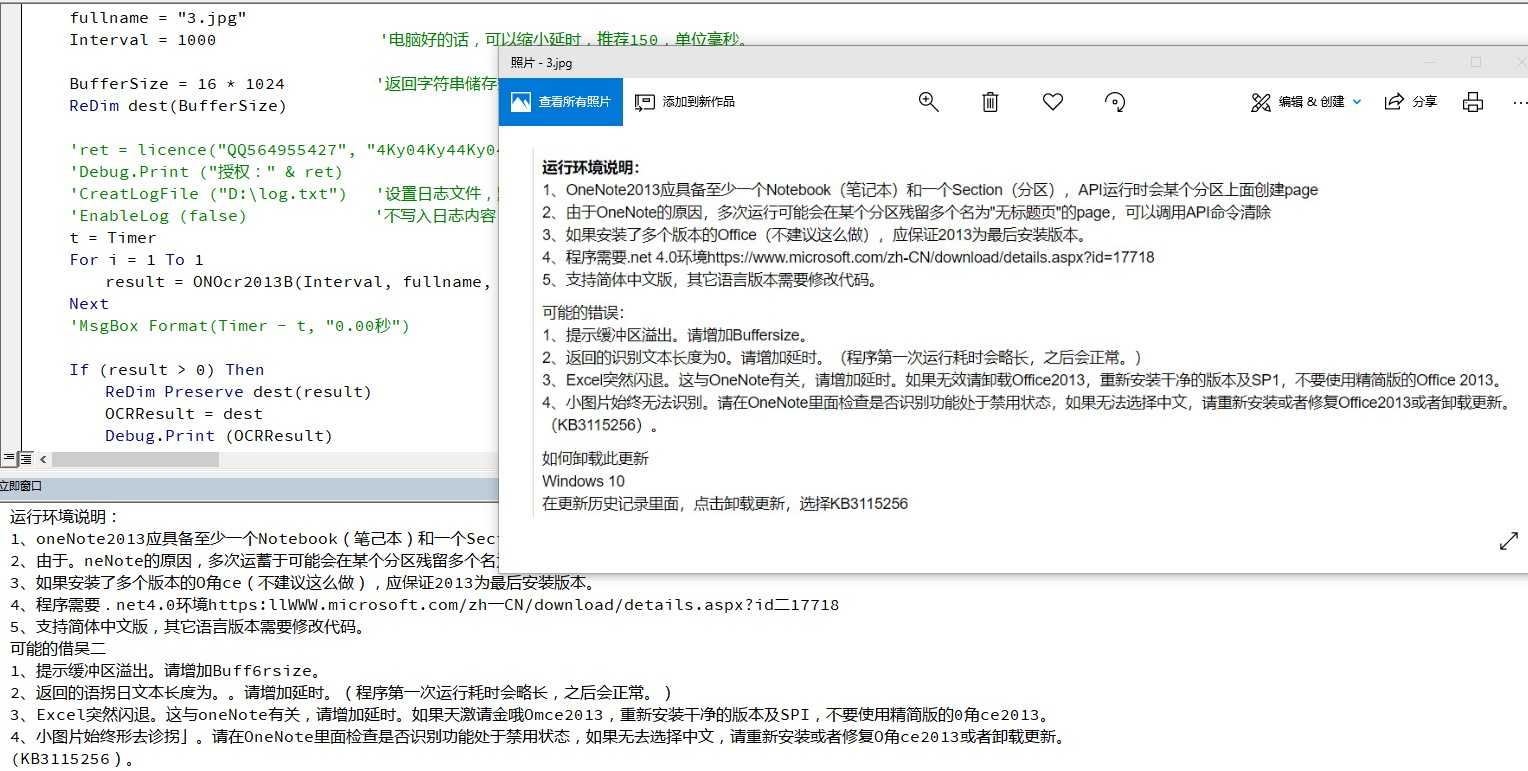Open all photos view in Photos app
1528x771 pixels.
pyautogui.click(x=560, y=102)
